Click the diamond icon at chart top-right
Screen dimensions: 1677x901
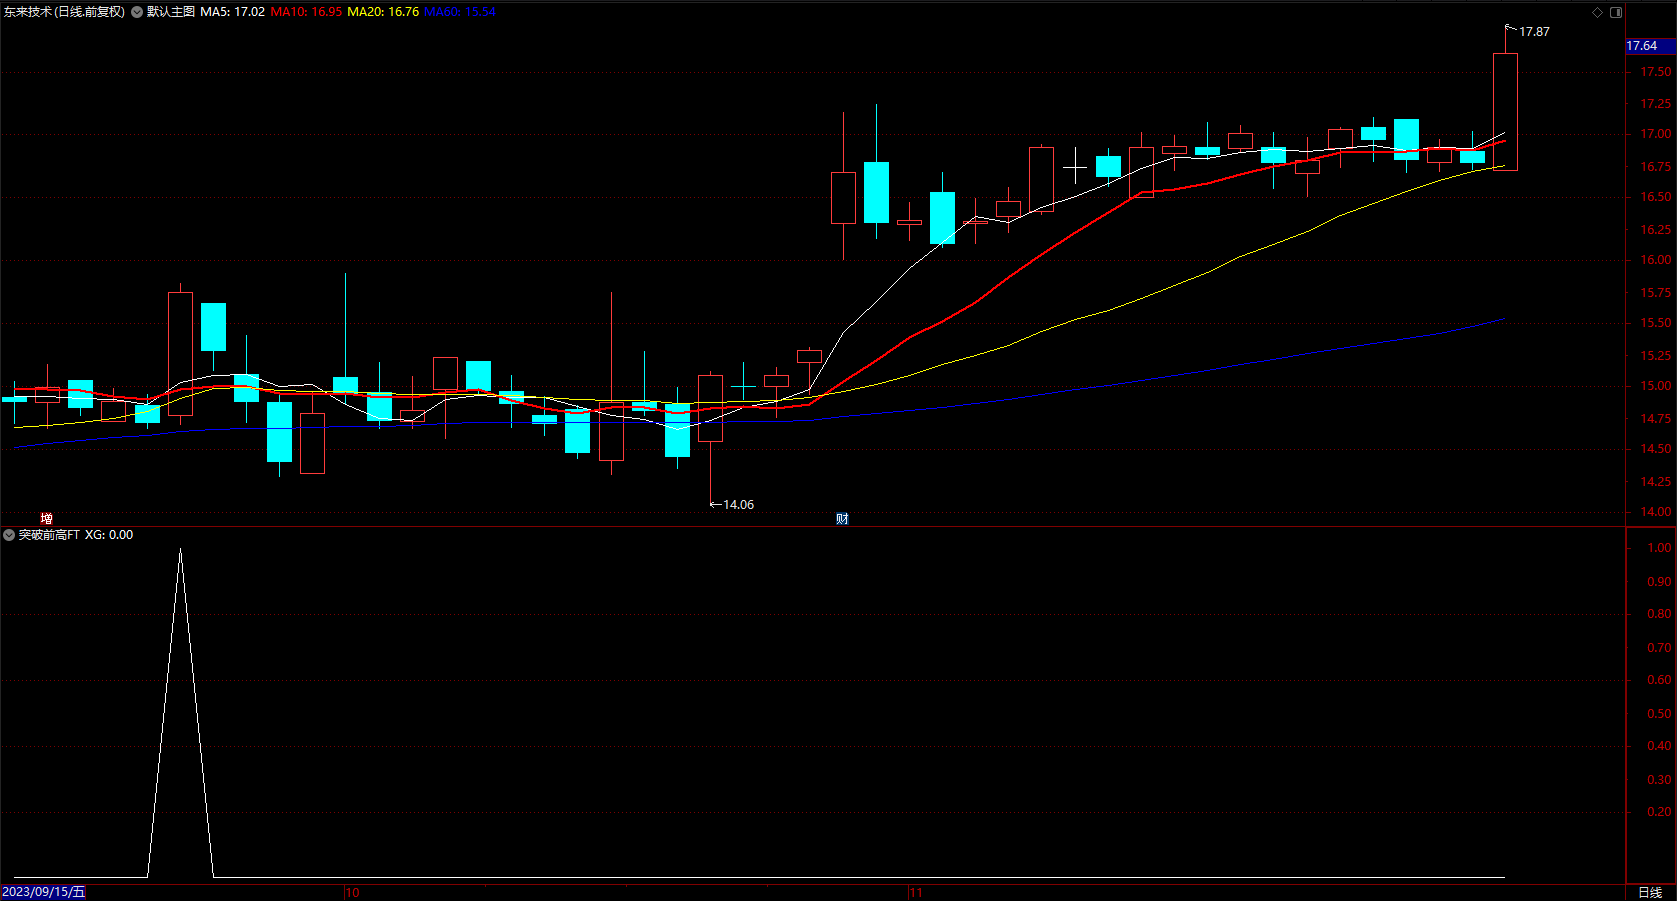pyautogui.click(x=1597, y=12)
